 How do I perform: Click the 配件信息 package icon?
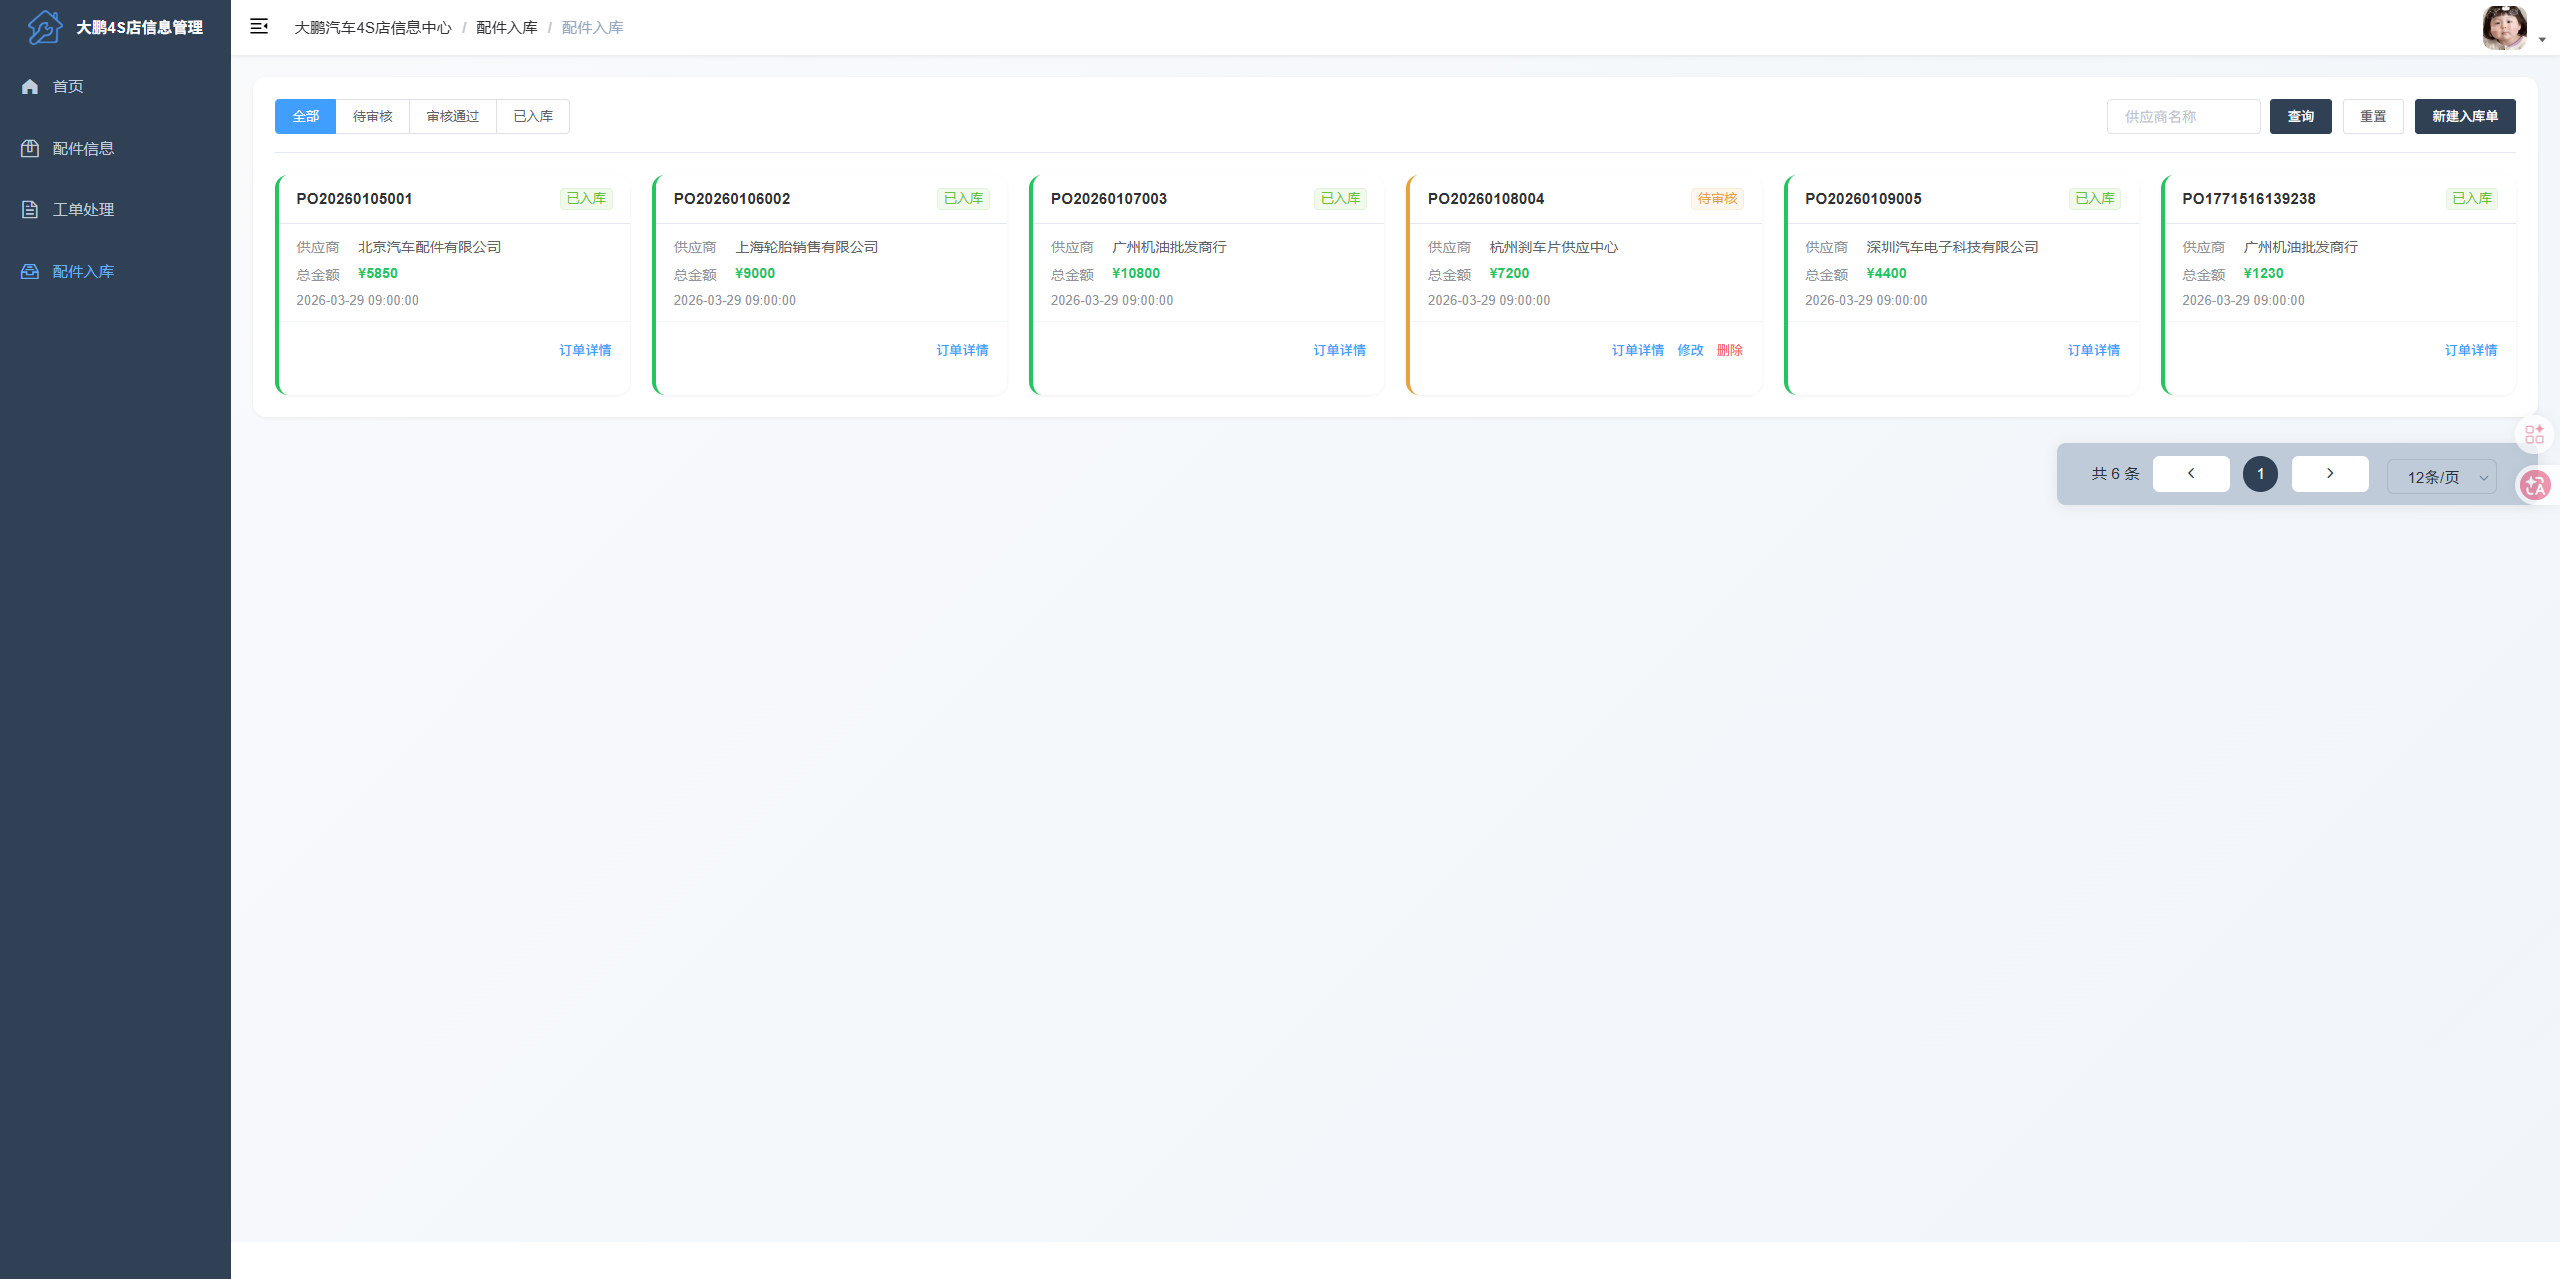(30, 148)
